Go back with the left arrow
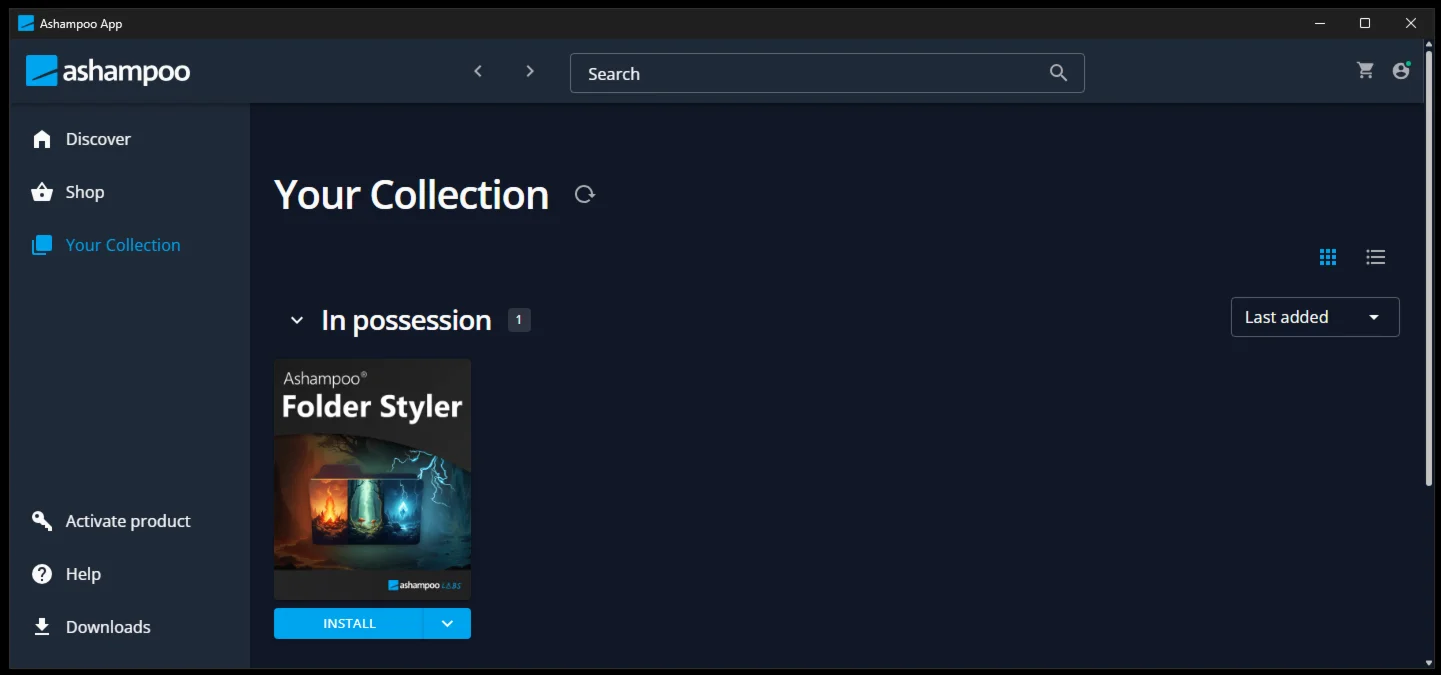1441x675 pixels. (478, 71)
